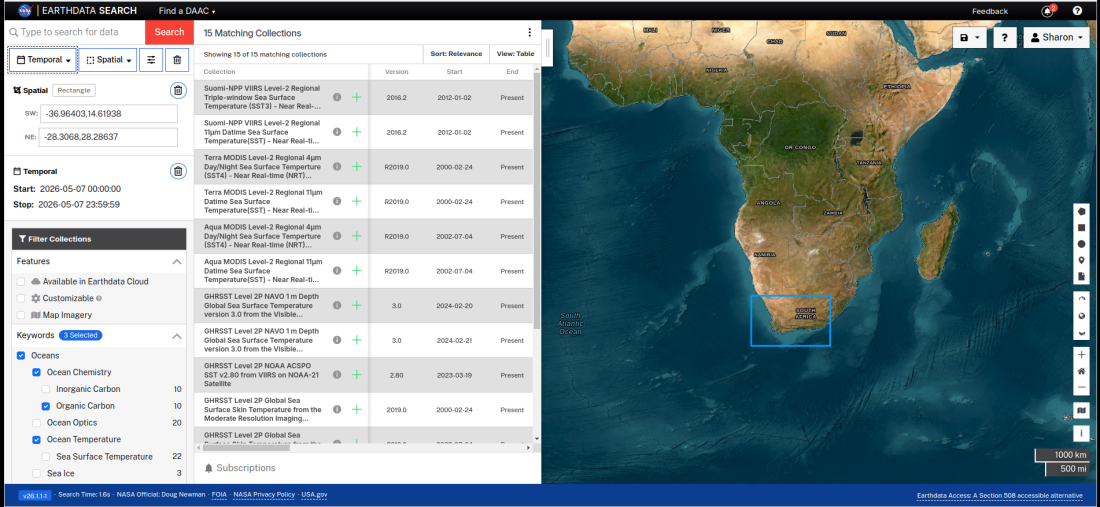
Task: Remove the Spatial rectangle filter
Action: [178, 90]
